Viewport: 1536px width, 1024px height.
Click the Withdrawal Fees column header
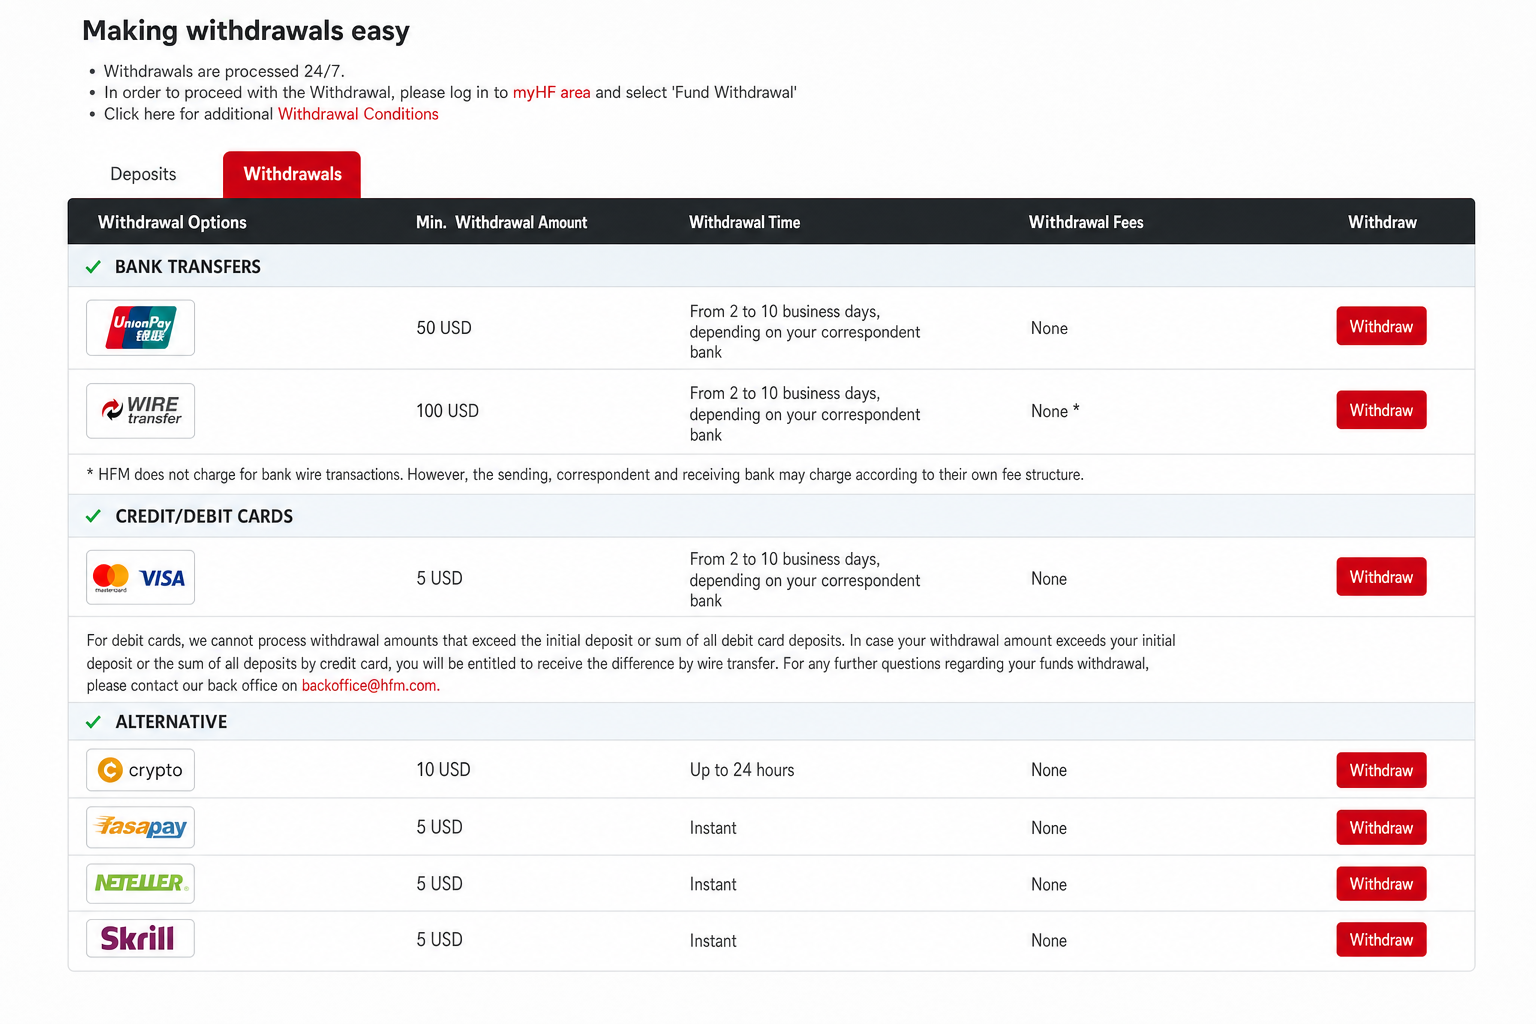pyautogui.click(x=1086, y=222)
